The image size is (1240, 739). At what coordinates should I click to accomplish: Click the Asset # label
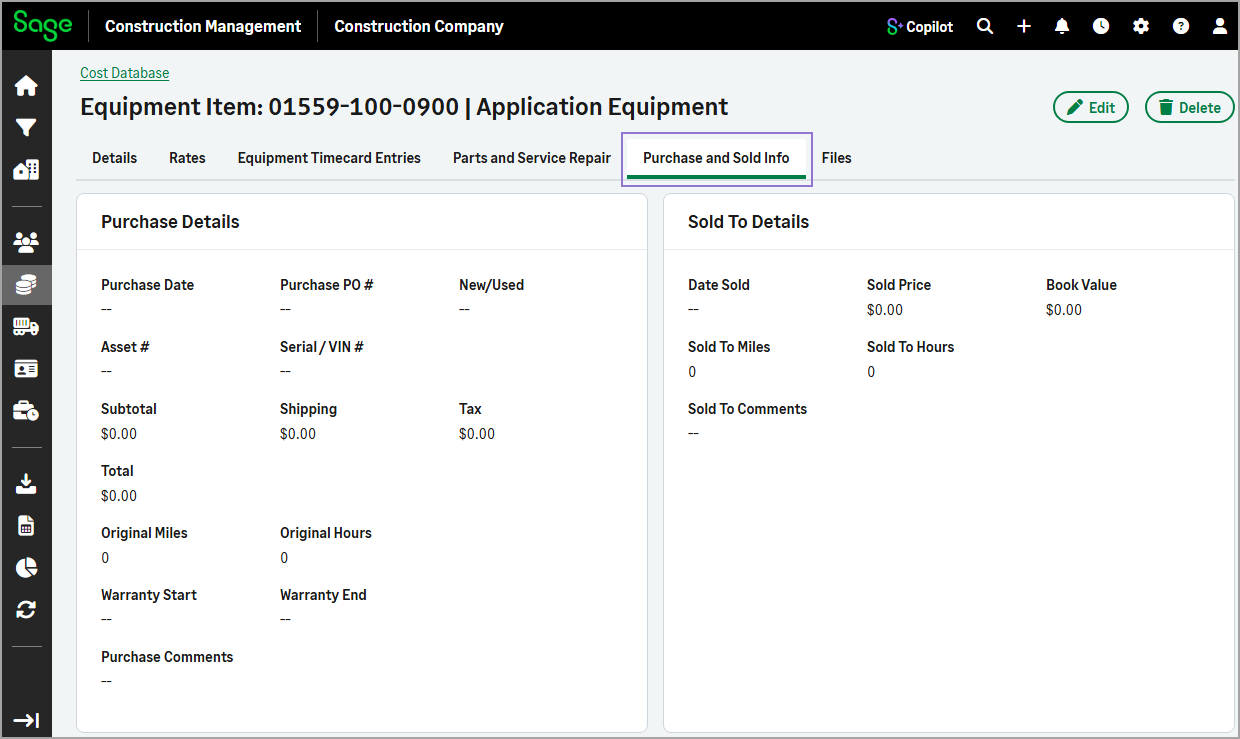click(x=125, y=347)
